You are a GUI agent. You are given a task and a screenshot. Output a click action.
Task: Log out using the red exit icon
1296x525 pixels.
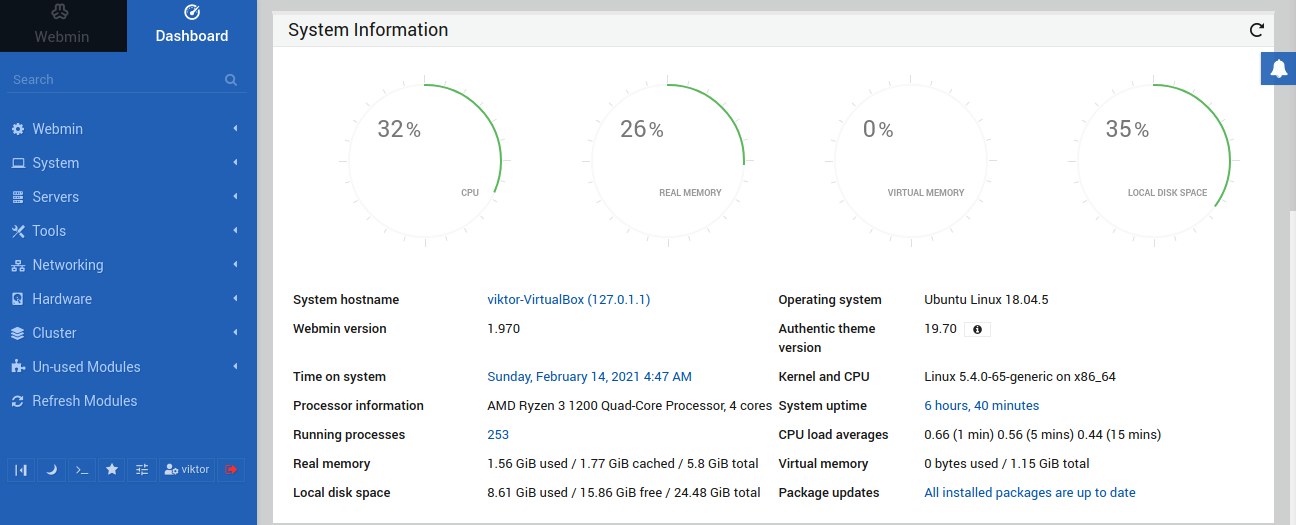click(231, 469)
